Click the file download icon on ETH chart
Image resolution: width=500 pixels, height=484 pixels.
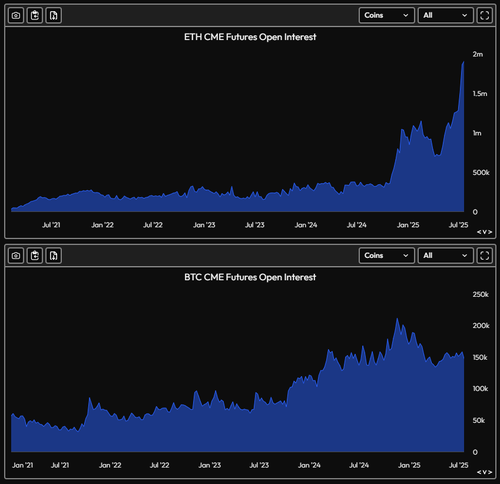pyautogui.click(x=54, y=15)
